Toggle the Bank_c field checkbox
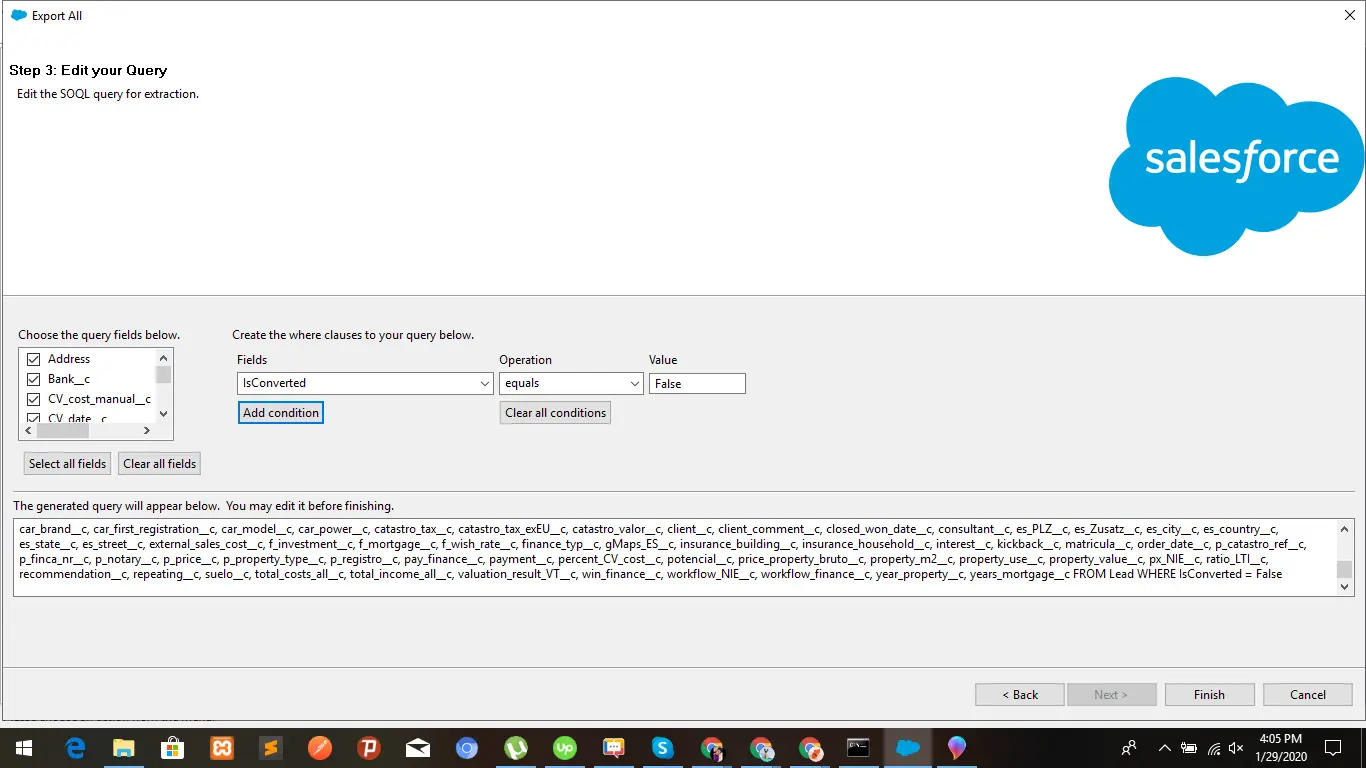This screenshot has width=1366, height=768. tap(33, 378)
